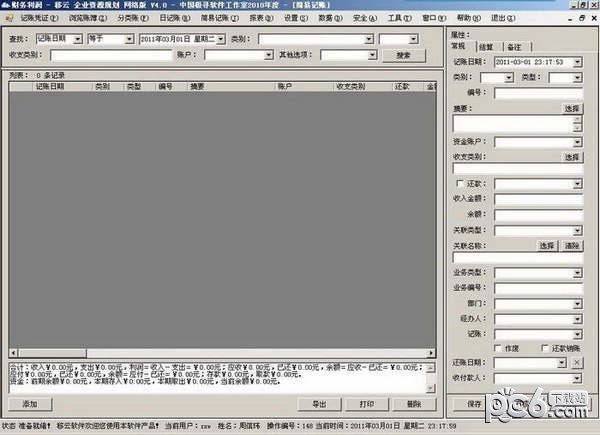Click the 选择 button next to 摘要
The image size is (600, 435).
(571, 107)
